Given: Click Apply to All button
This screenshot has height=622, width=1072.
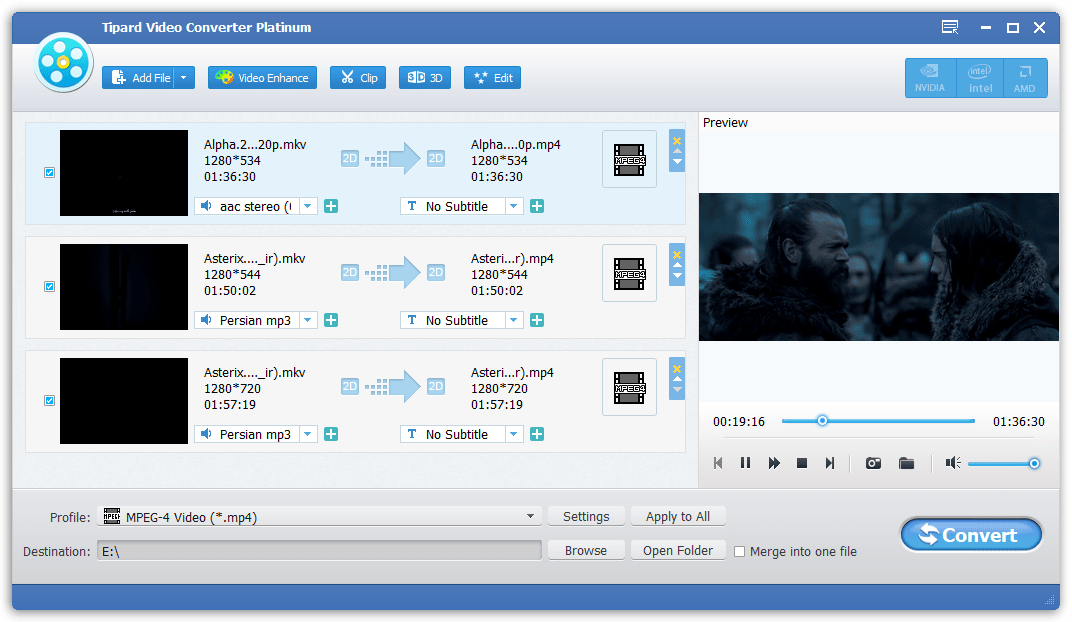Looking at the screenshot, I should pos(678,517).
